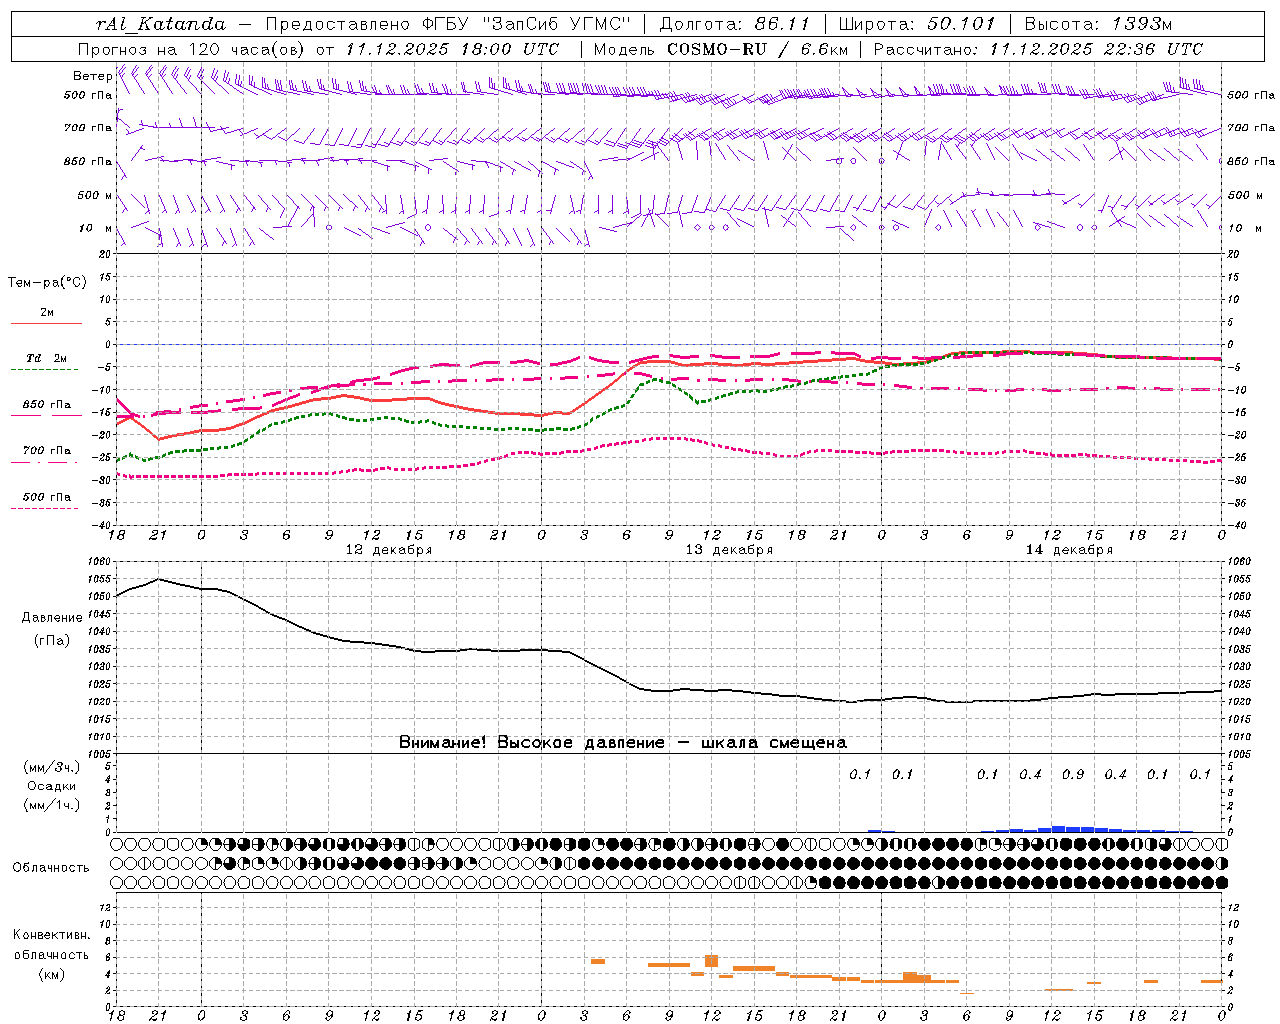Screen dimensions: 1280x1024
Task: Click the high pressure warning Внимание! text
Action: click(623, 743)
